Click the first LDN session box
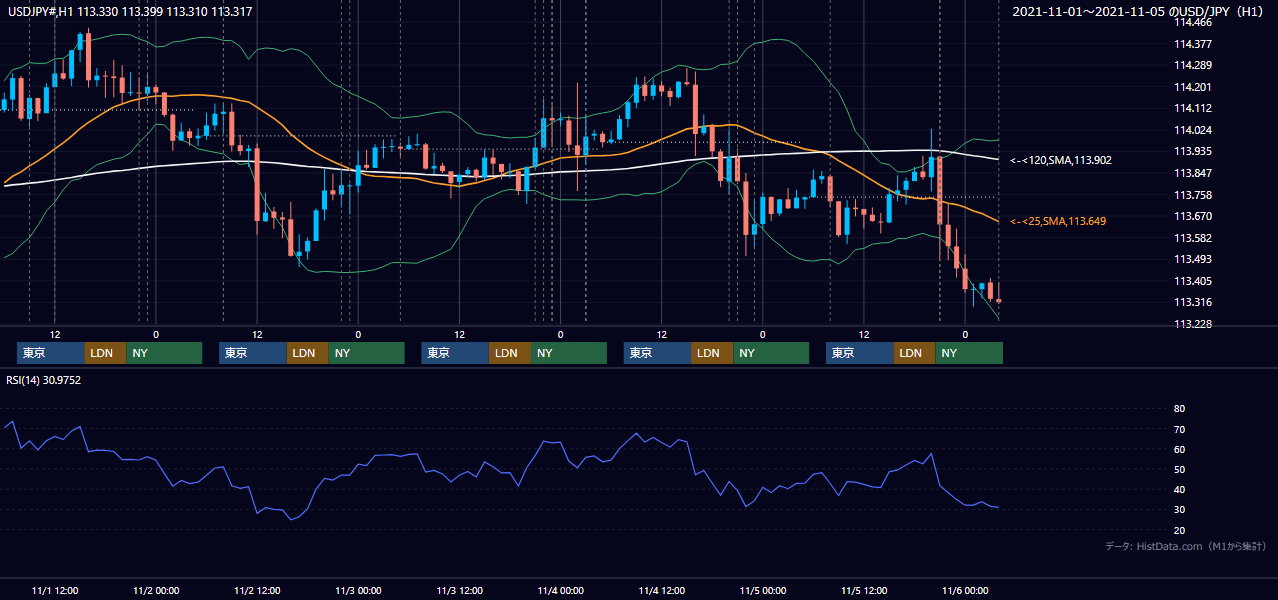The width and height of the screenshot is (1278, 600). click(x=105, y=353)
